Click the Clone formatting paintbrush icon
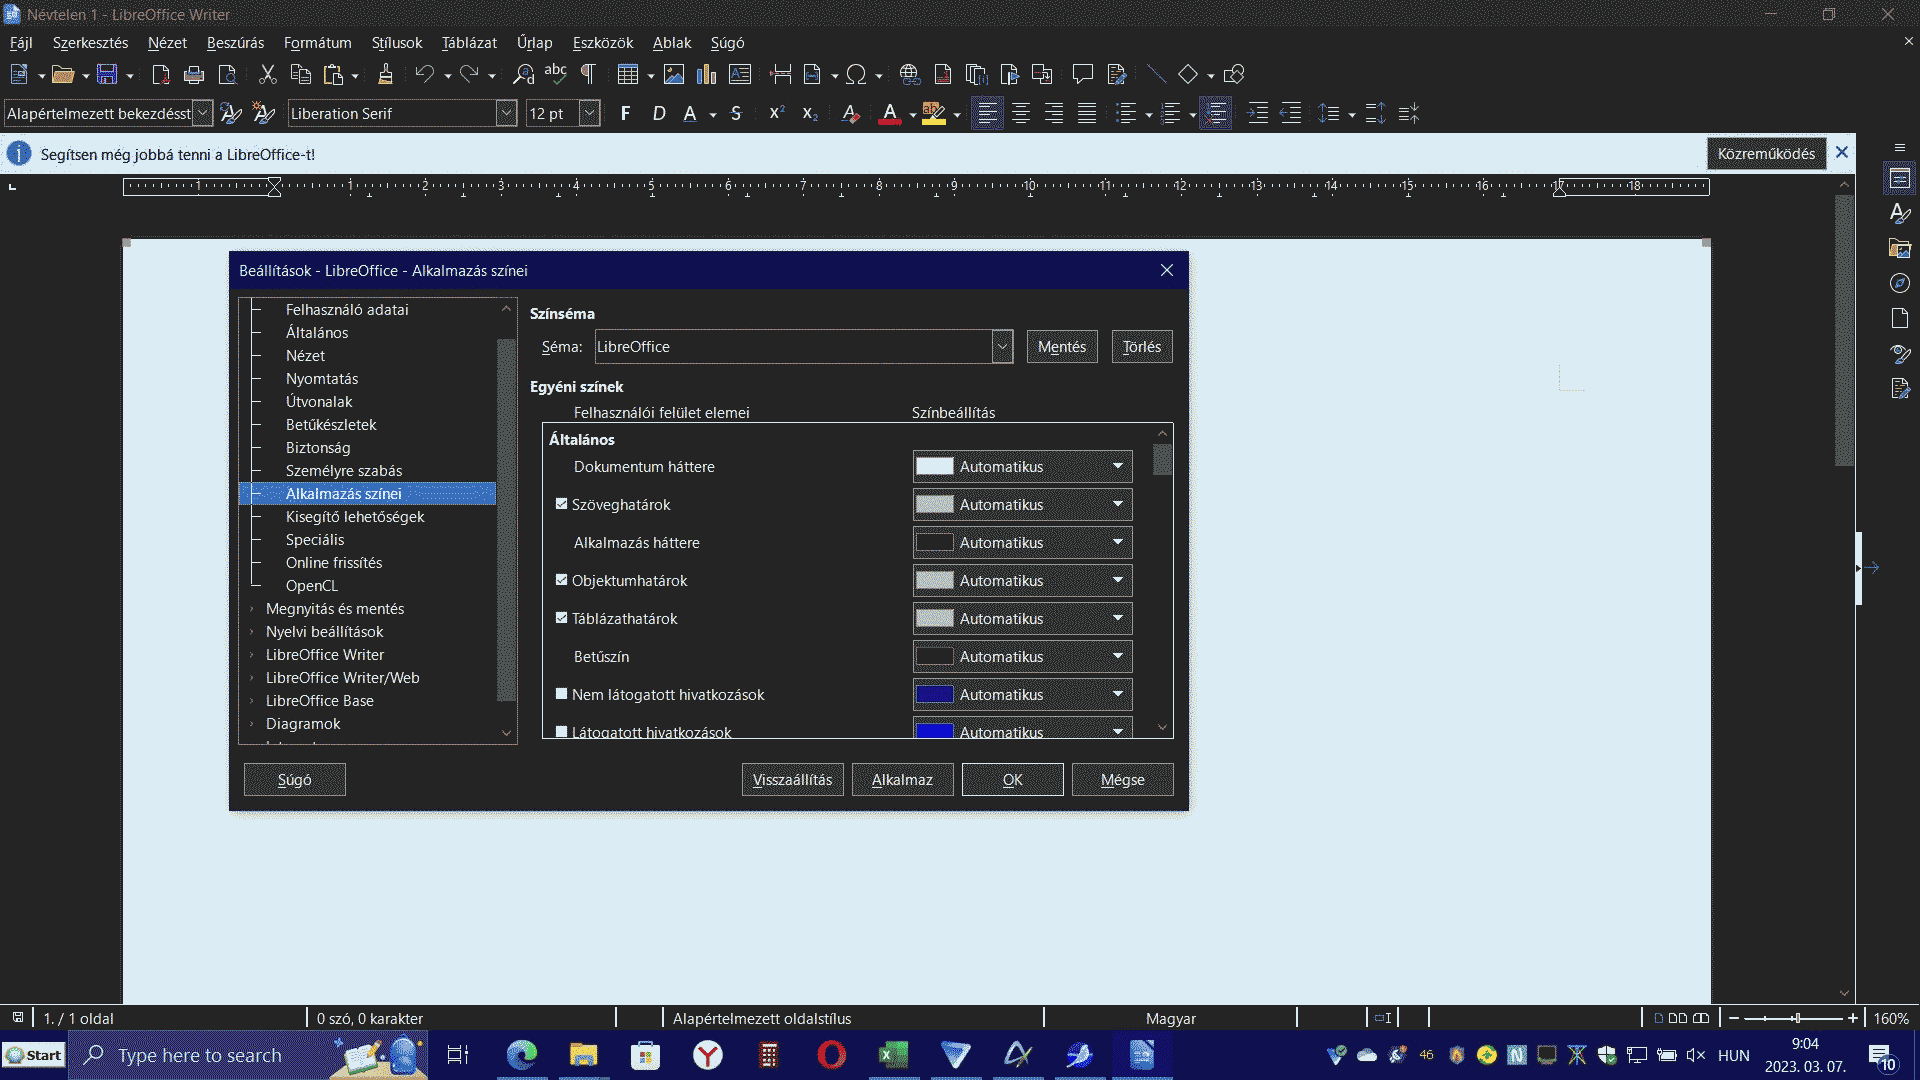Viewport: 1920px width, 1080px height. pyautogui.click(x=385, y=74)
